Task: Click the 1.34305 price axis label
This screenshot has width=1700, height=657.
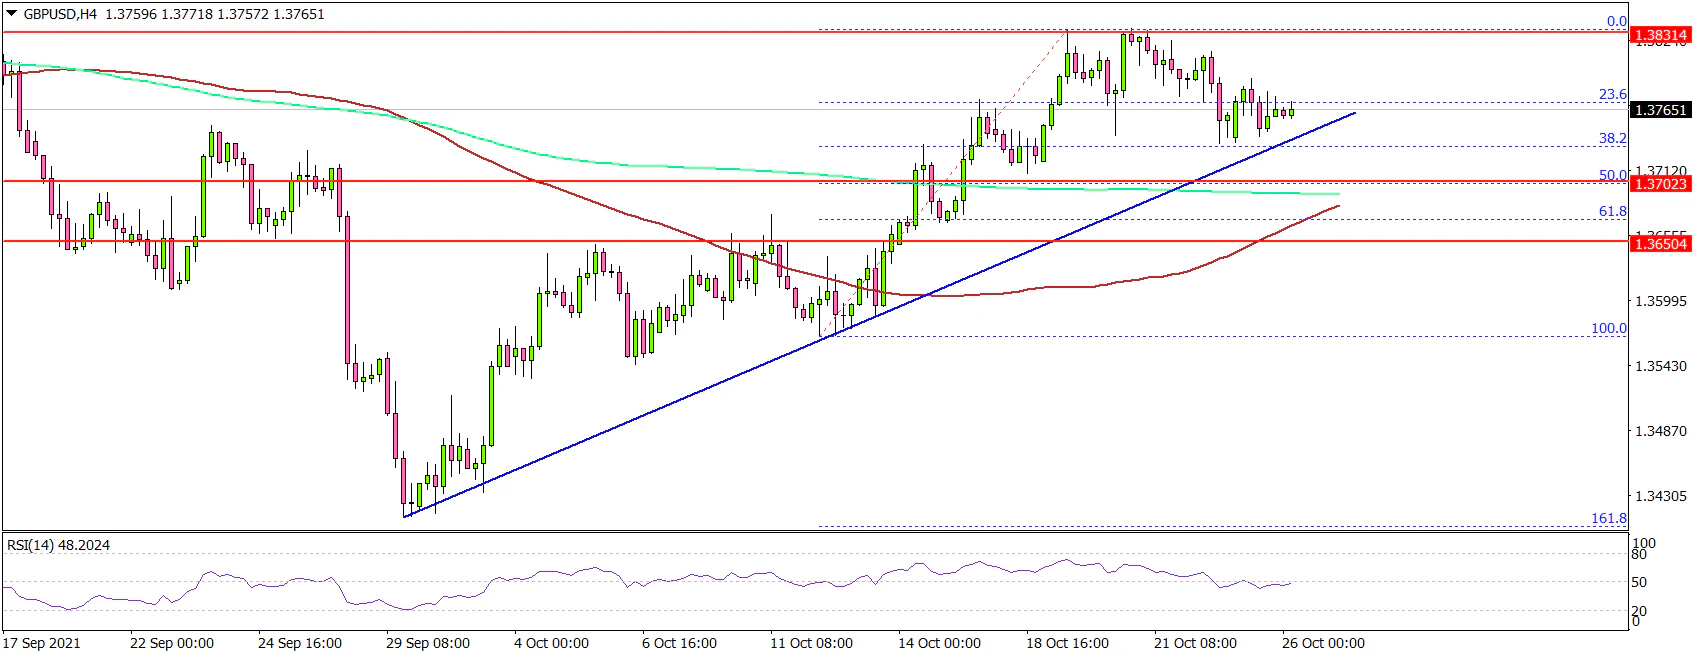Action: (x=1659, y=496)
